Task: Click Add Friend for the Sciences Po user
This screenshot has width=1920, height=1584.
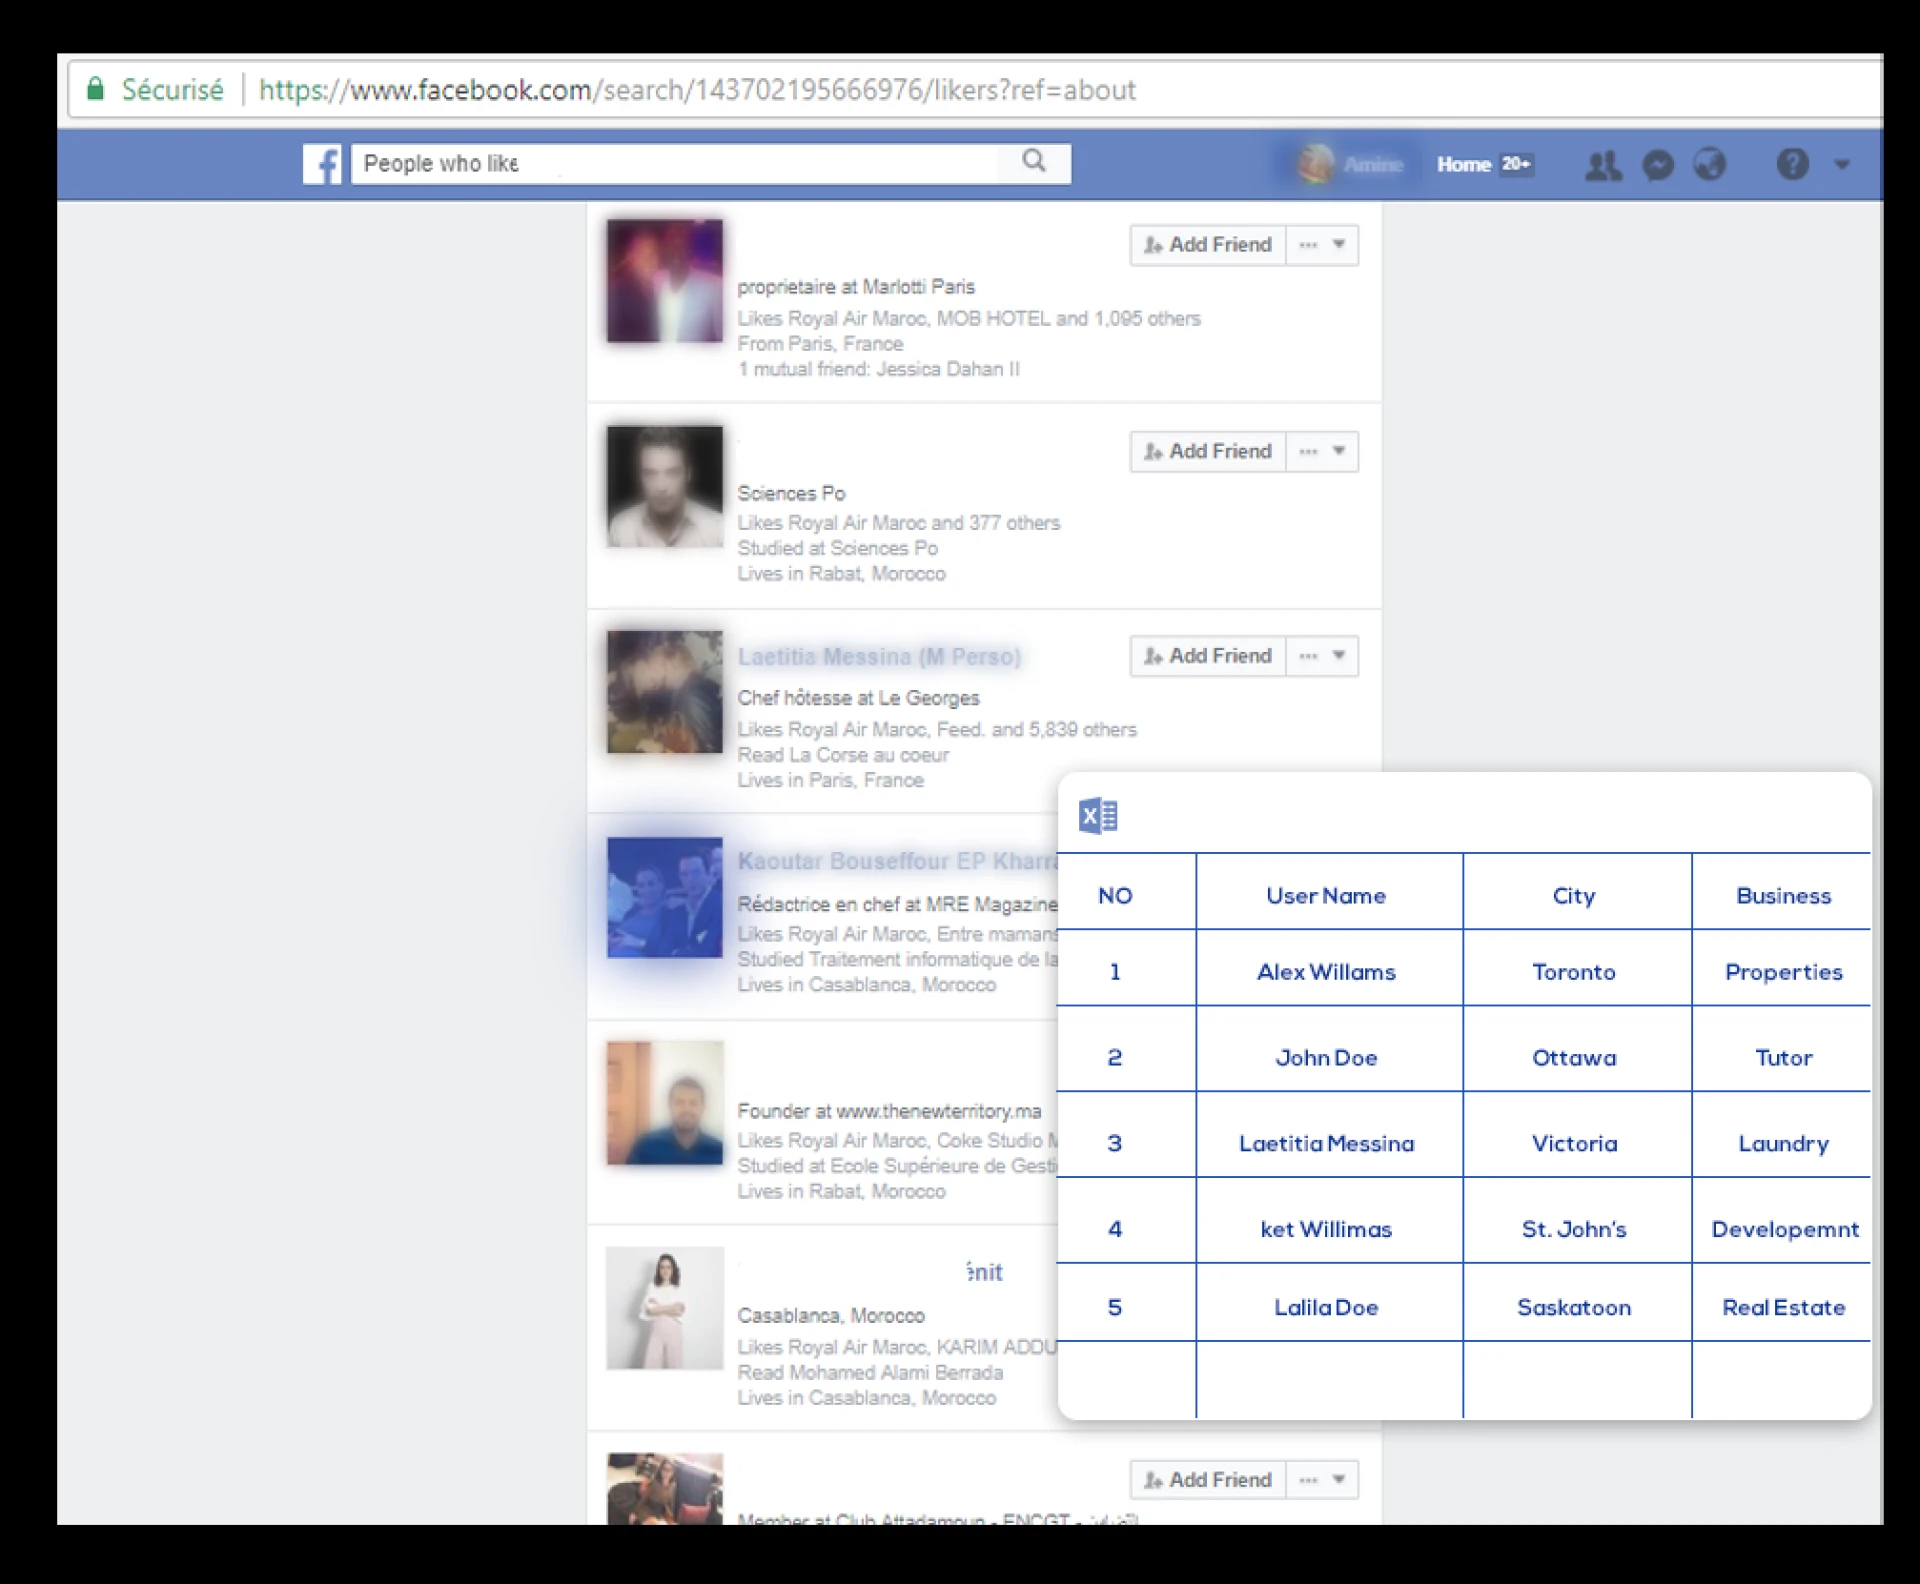Action: coord(1206,451)
